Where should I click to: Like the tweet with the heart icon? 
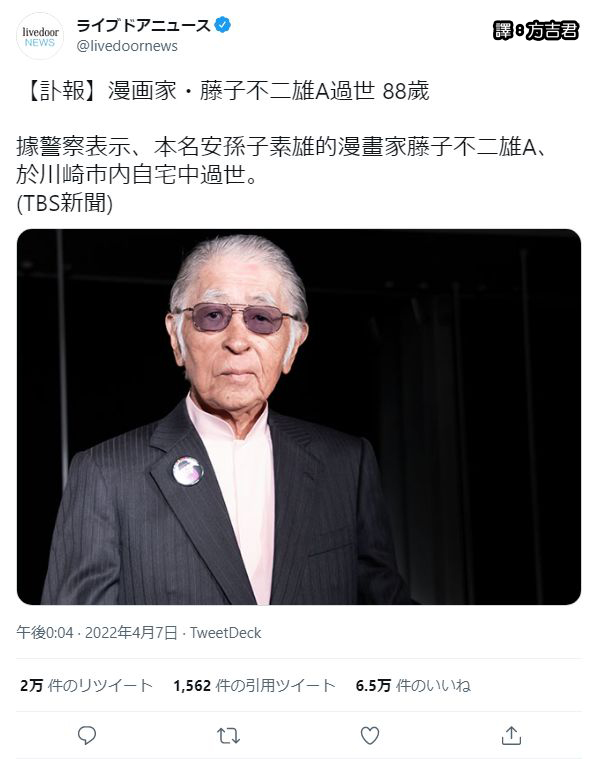[x=370, y=736]
